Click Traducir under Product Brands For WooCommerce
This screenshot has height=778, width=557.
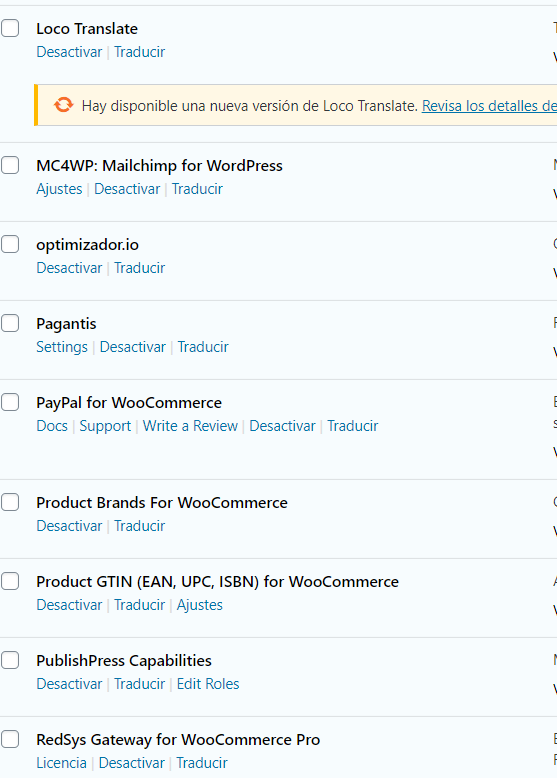click(139, 526)
